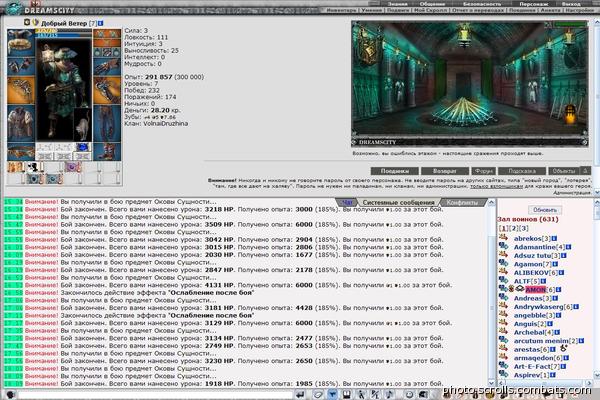The image size is (600, 400).
Task: Click the music note sound icon
Action: (390, 394)
